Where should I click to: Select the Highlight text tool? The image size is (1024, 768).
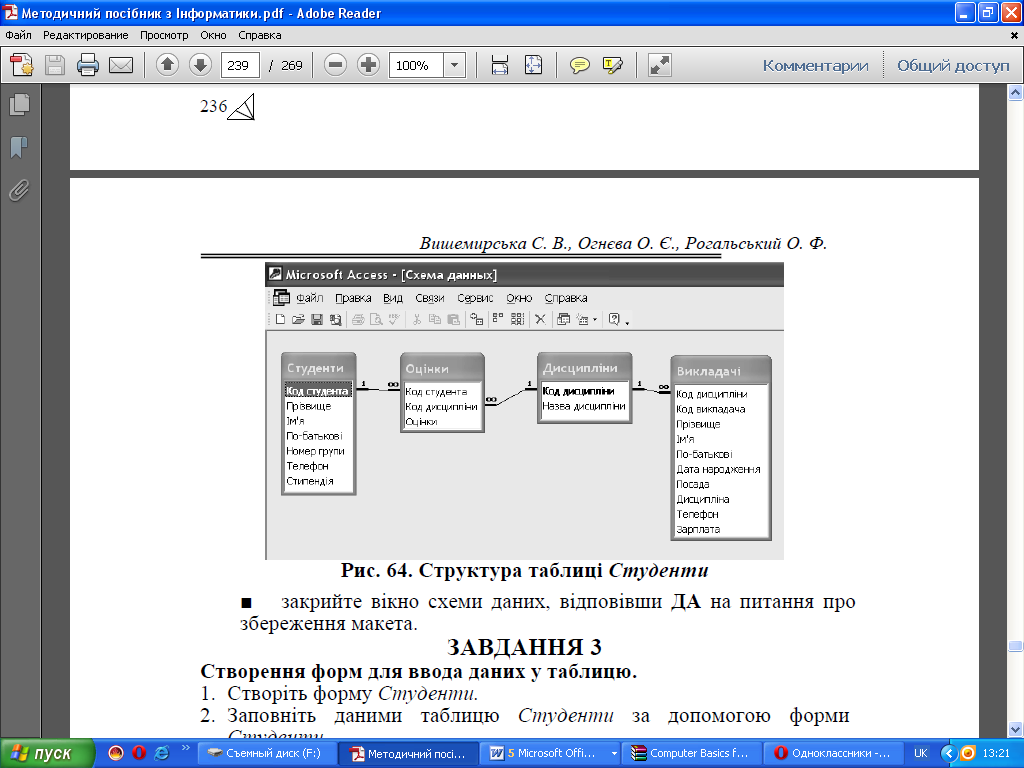(x=613, y=65)
